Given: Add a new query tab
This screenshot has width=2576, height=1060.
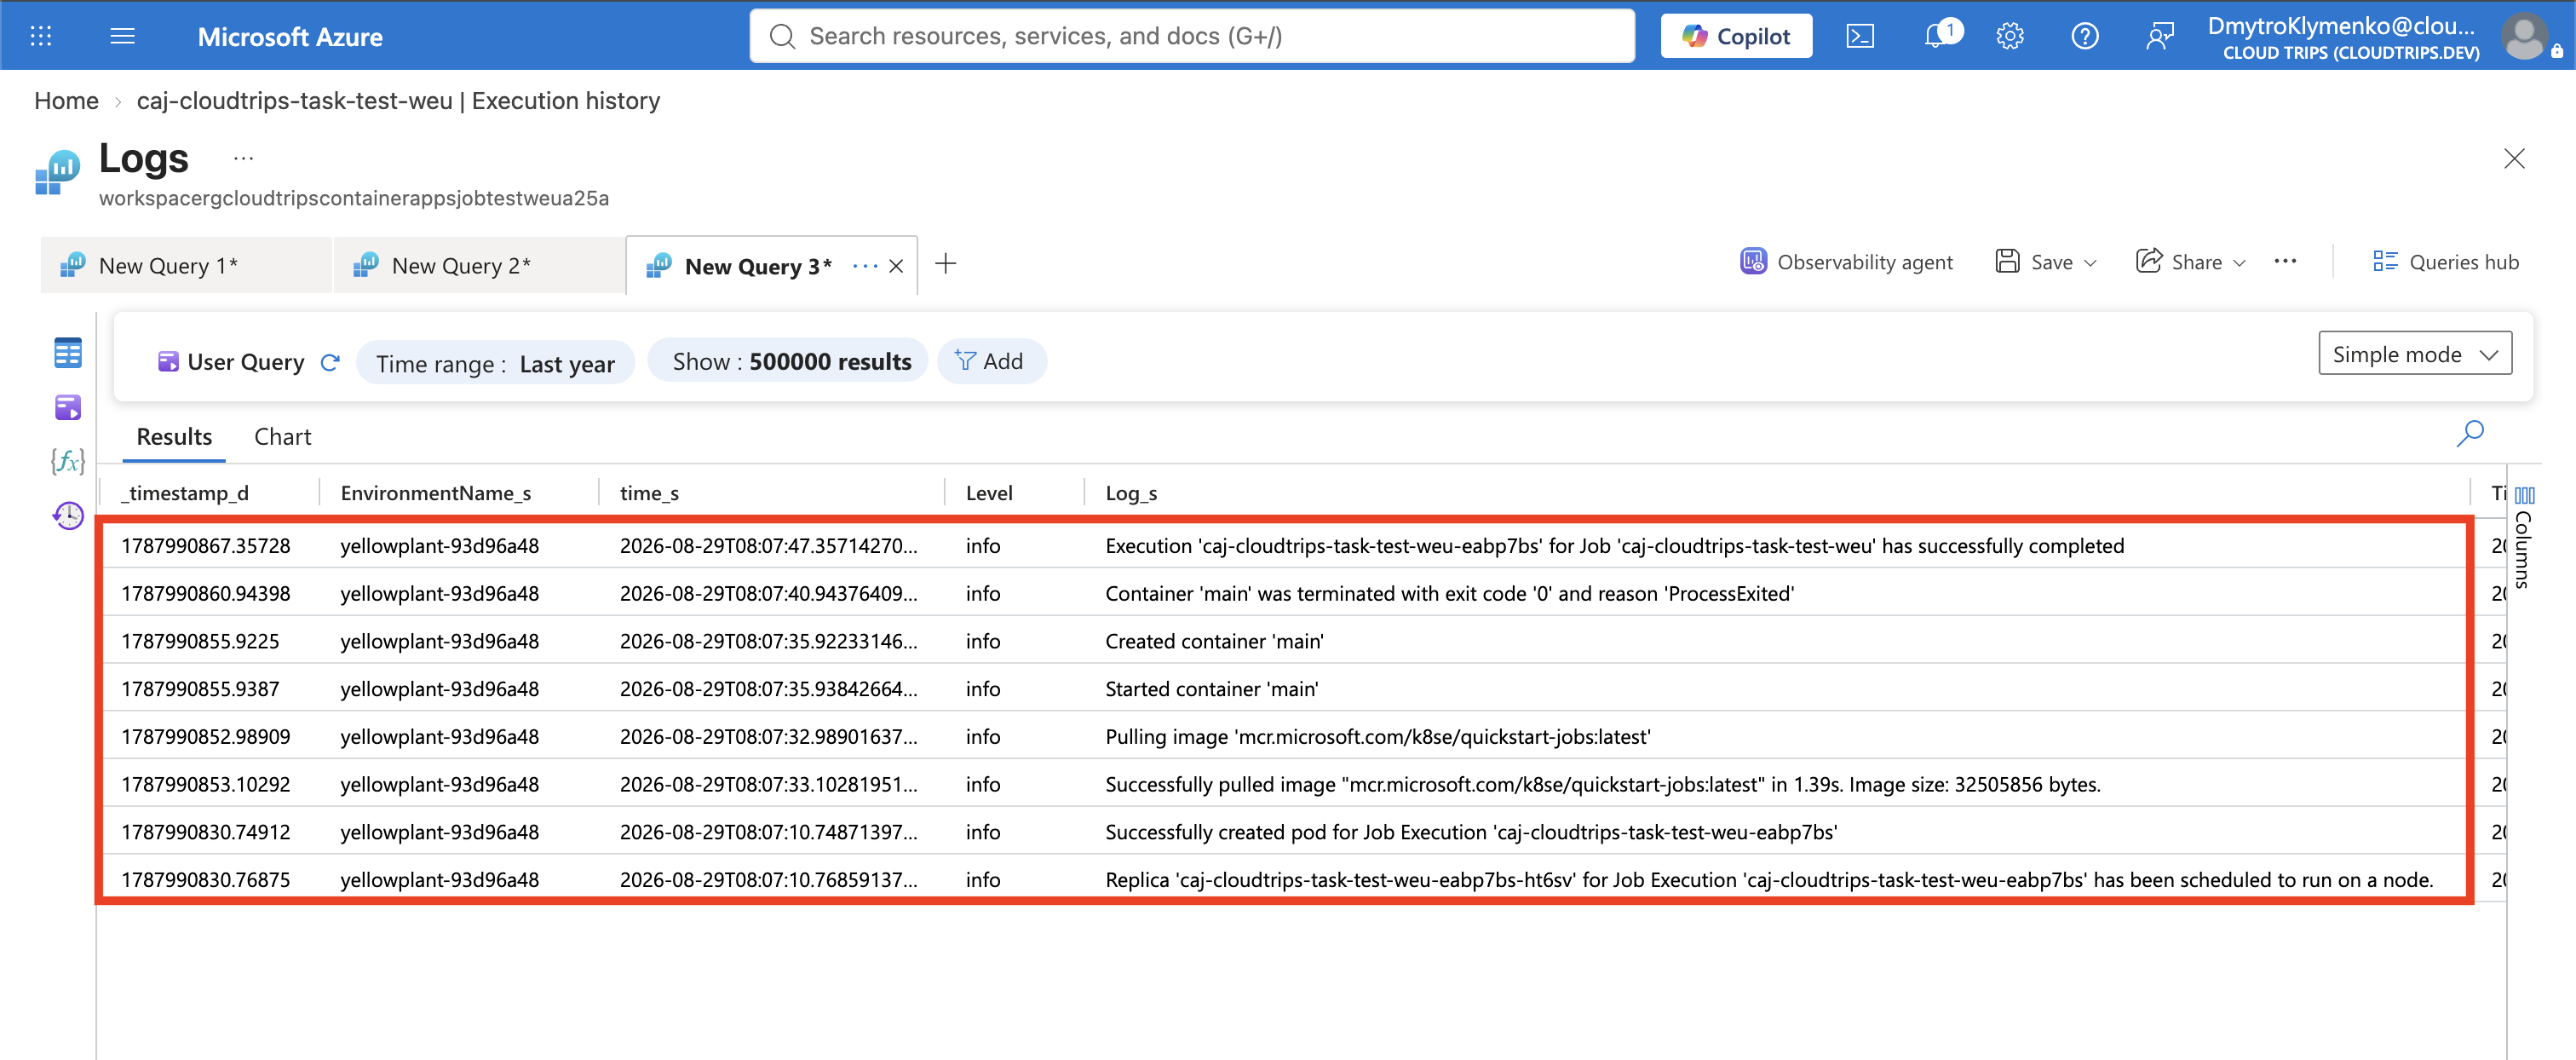Looking at the screenshot, I should (x=946, y=263).
